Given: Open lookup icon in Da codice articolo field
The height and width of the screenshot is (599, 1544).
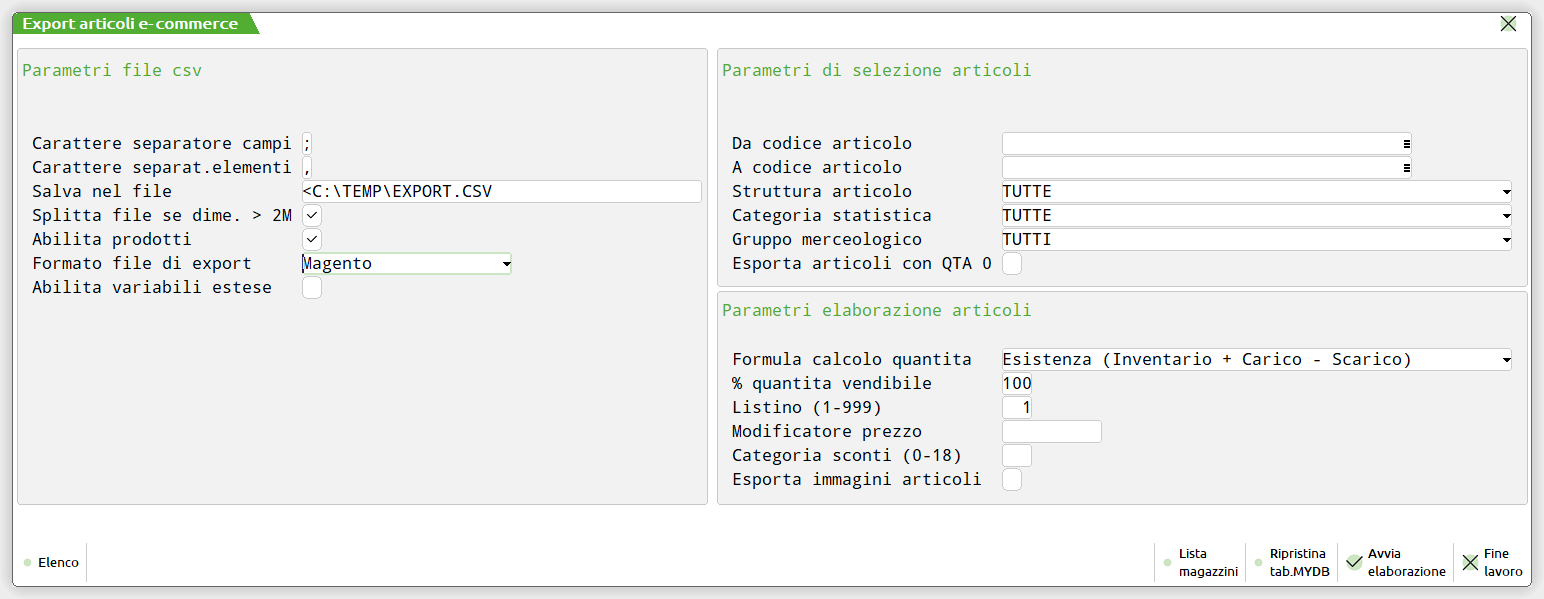Looking at the screenshot, I should pyautogui.click(x=1406, y=143).
